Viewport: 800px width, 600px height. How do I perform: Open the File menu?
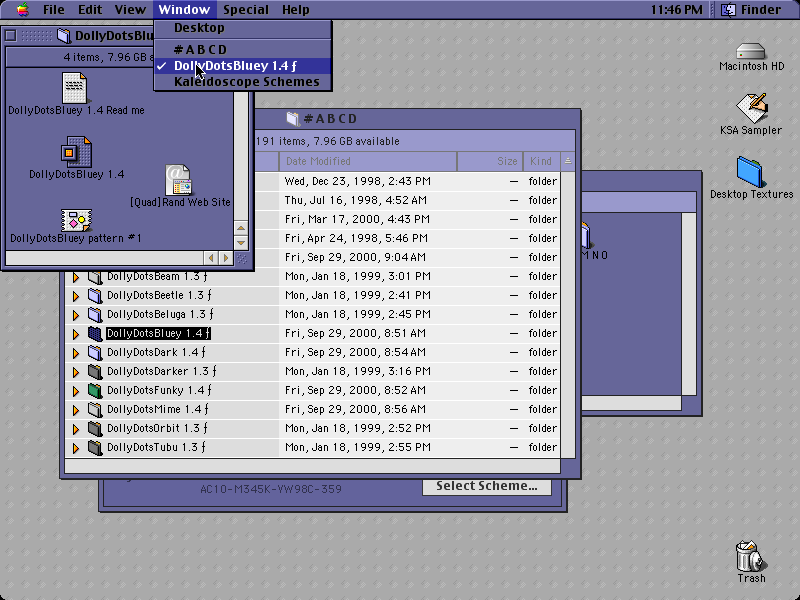(x=54, y=10)
